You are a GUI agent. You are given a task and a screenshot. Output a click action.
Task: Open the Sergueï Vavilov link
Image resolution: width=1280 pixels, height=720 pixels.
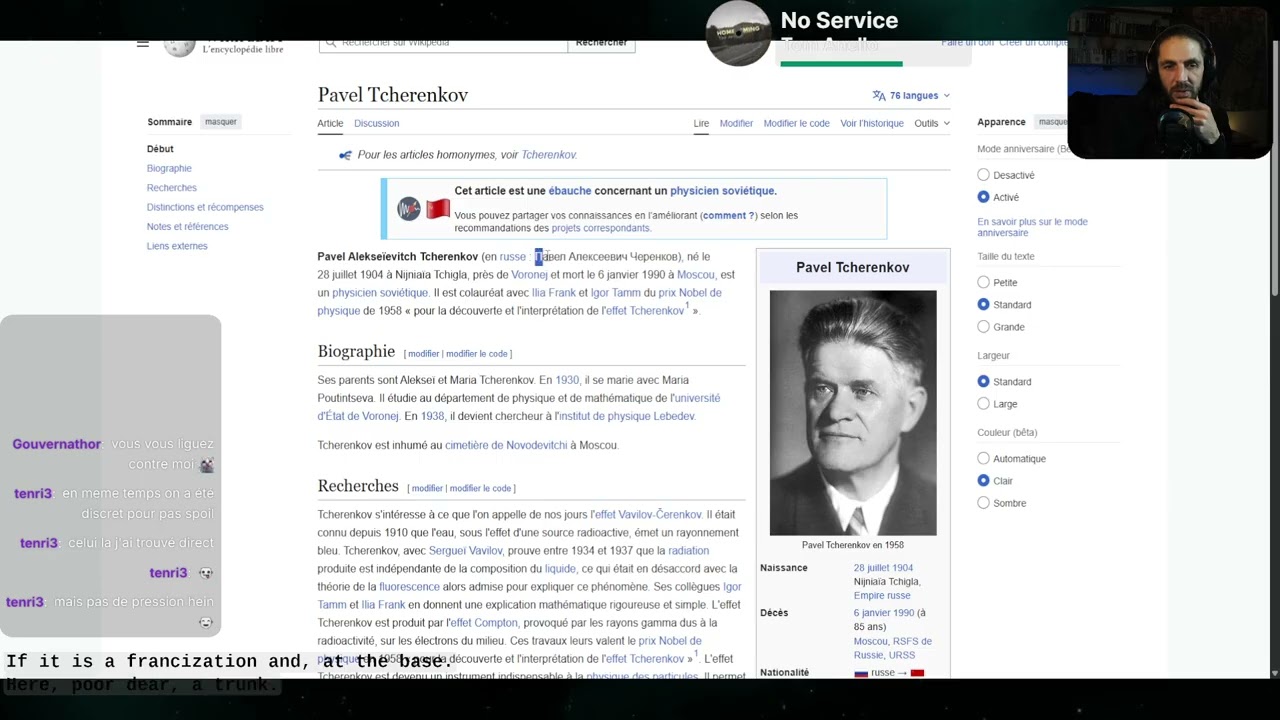pyautogui.click(x=466, y=551)
